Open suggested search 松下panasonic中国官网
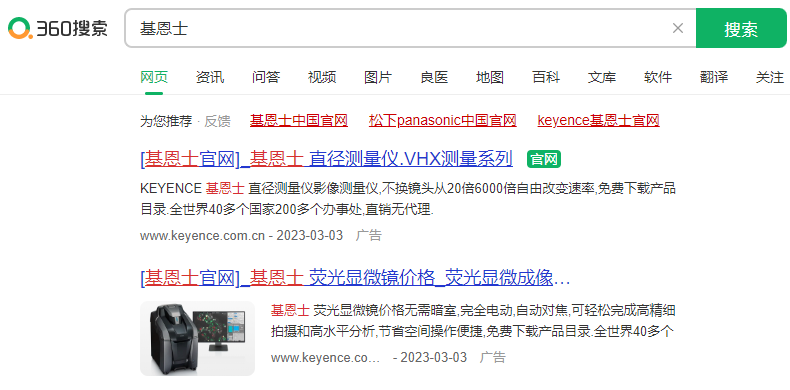Image resolution: width=790 pixels, height=390 pixels. (x=442, y=121)
